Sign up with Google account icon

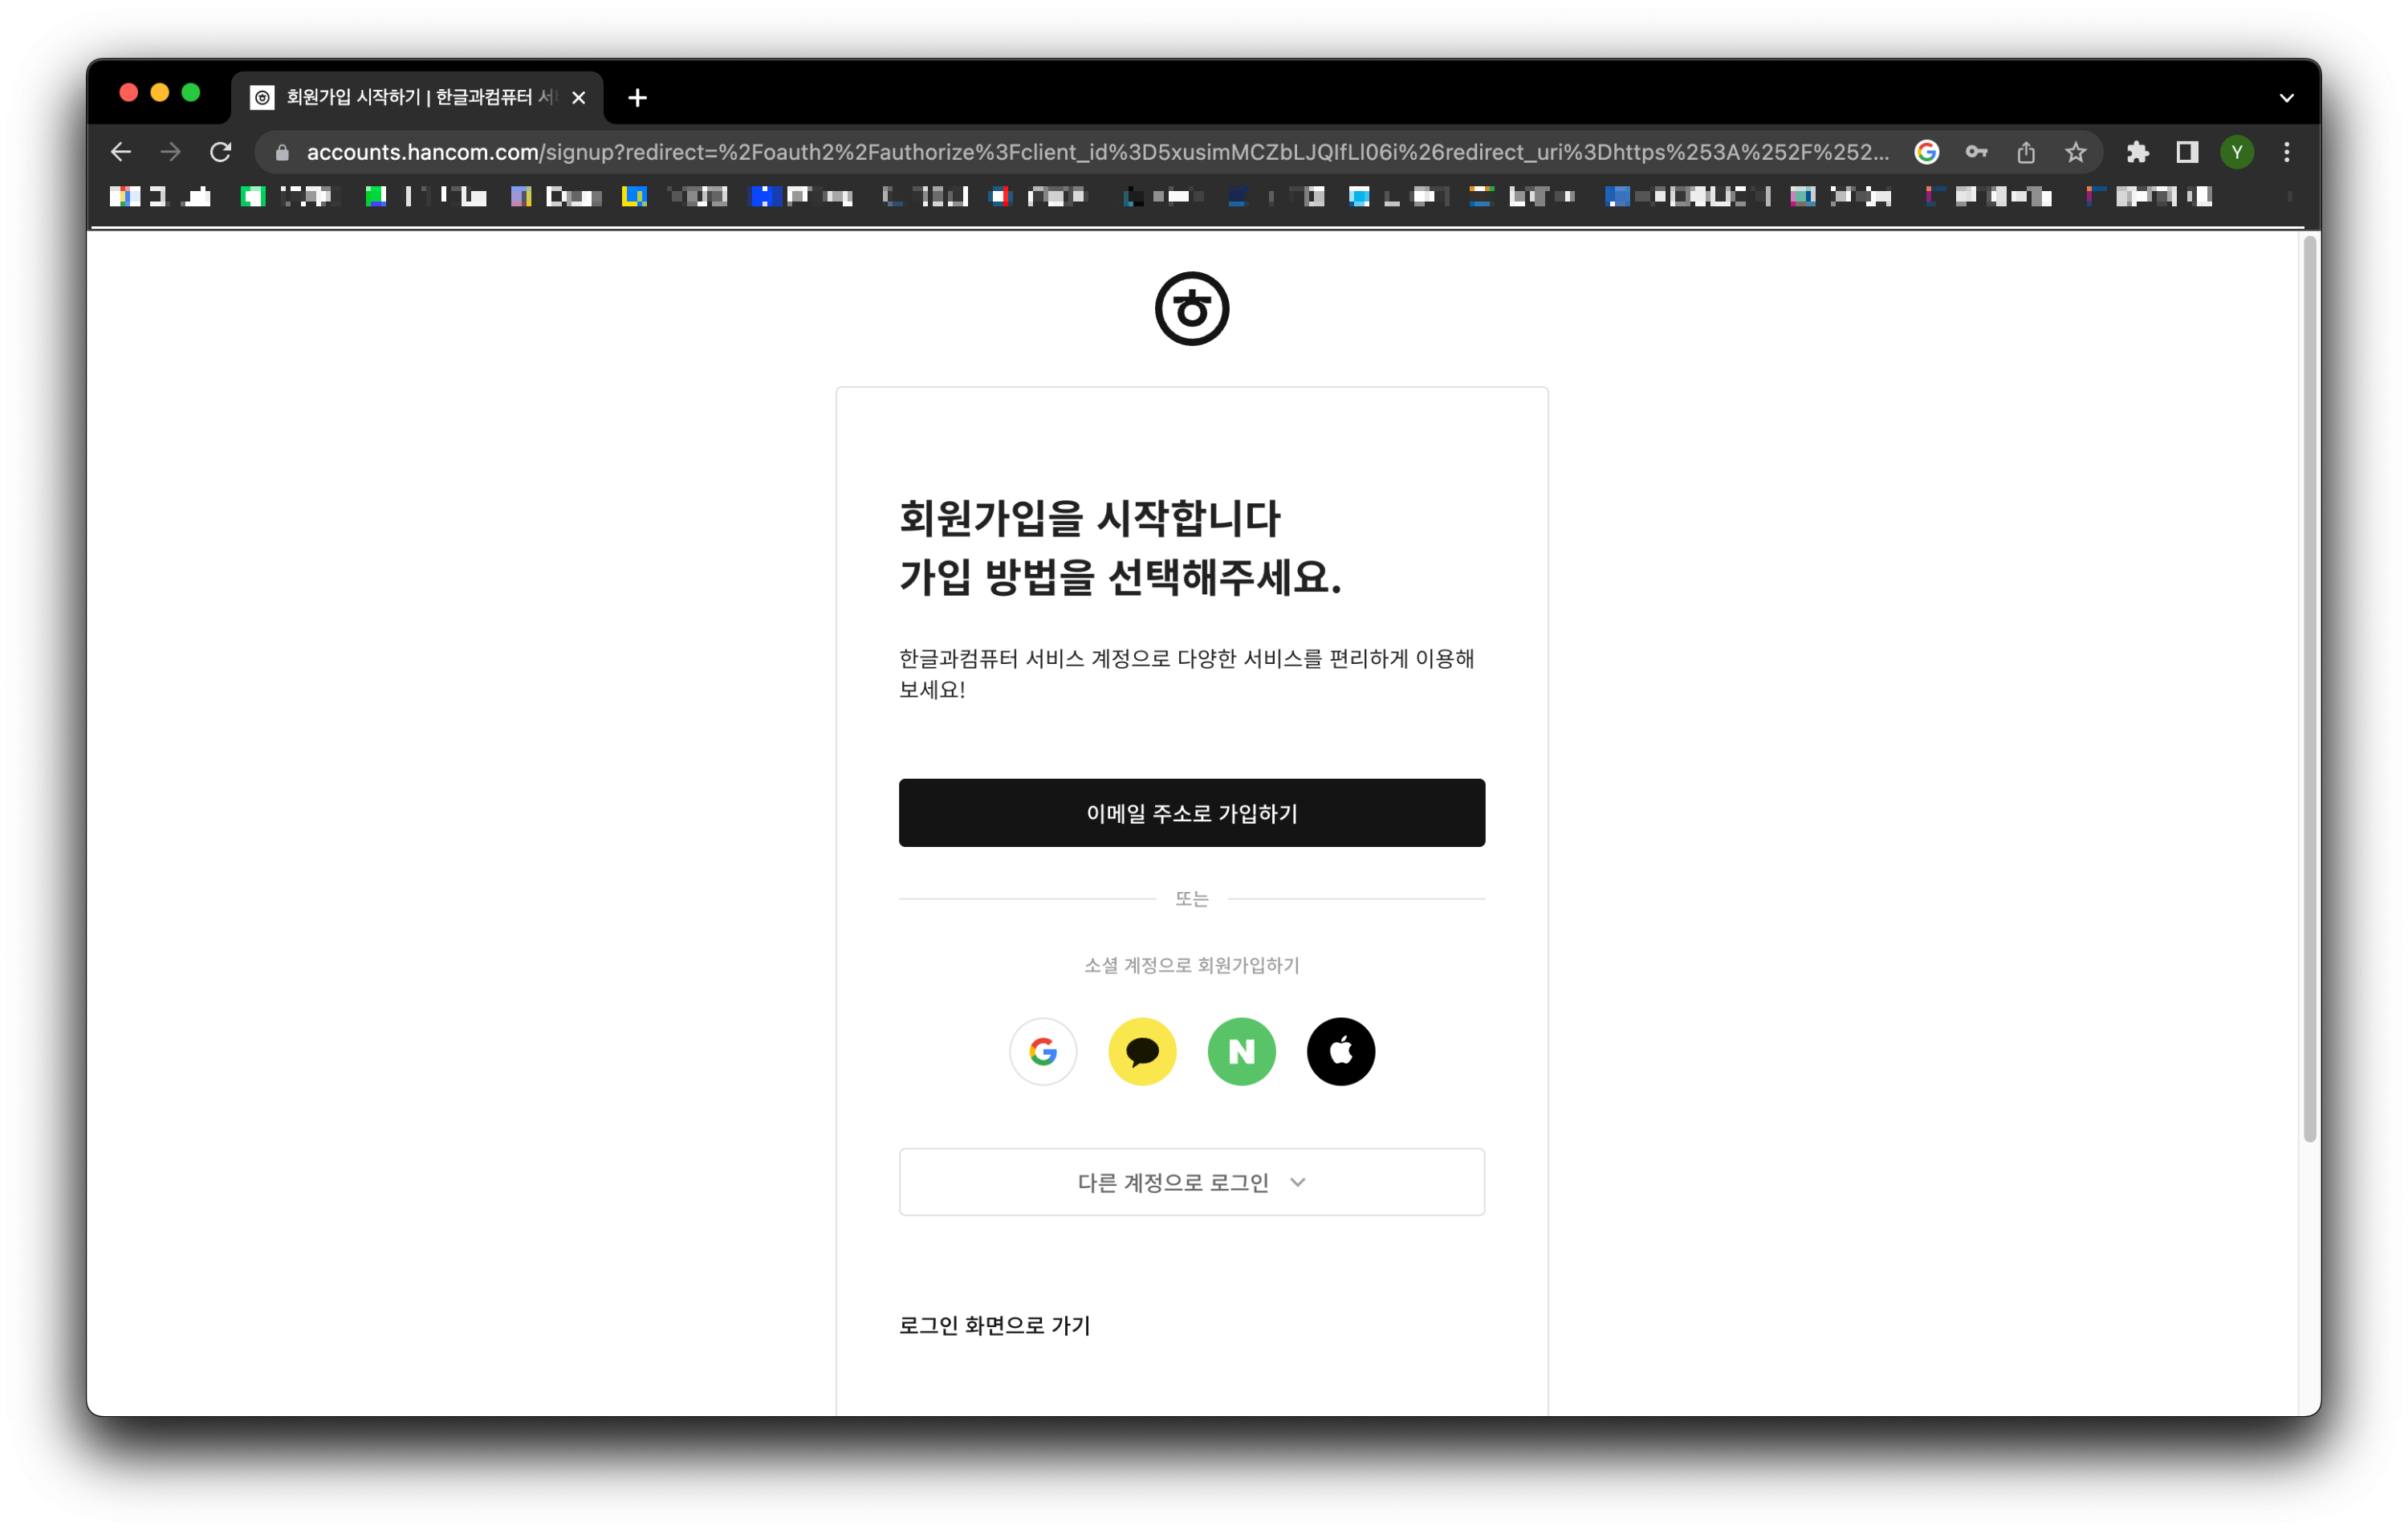pyautogui.click(x=1042, y=1051)
